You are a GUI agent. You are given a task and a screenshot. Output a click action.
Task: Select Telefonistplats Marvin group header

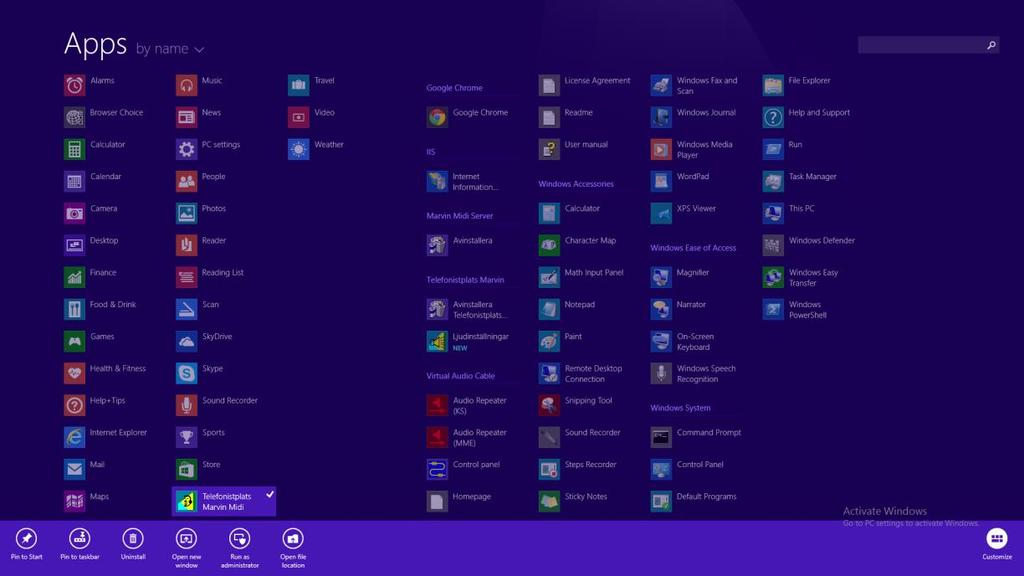(465, 280)
